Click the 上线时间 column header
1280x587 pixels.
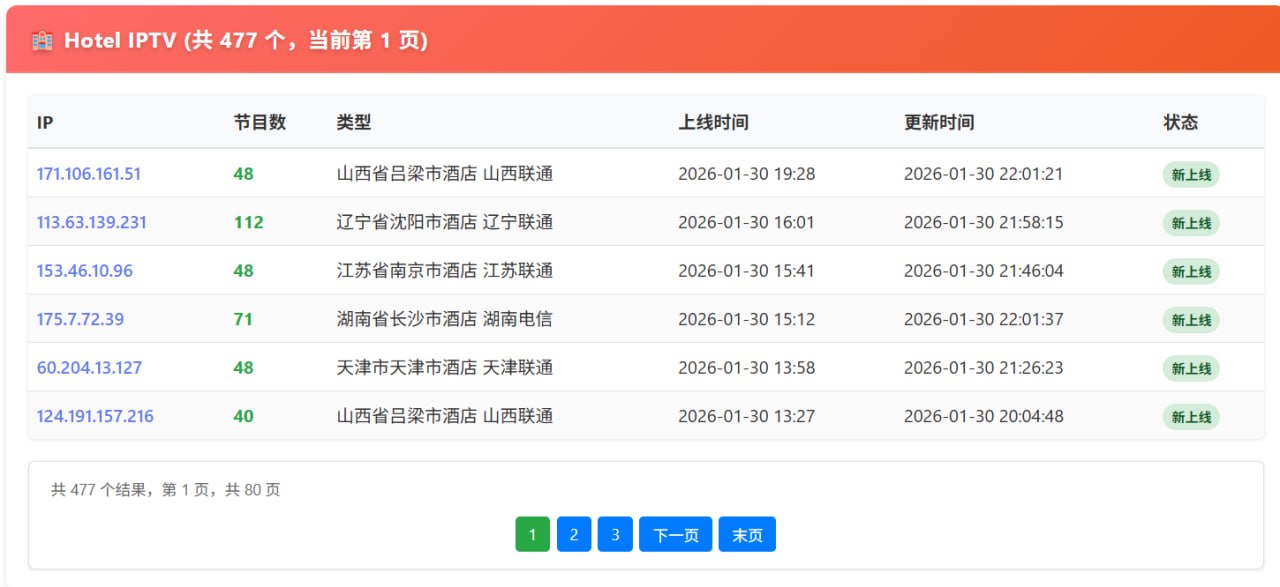coord(713,122)
